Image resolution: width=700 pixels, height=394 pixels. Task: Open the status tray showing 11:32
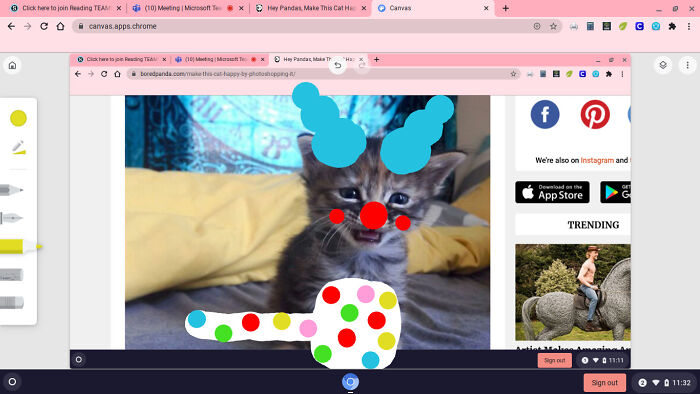pos(664,382)
